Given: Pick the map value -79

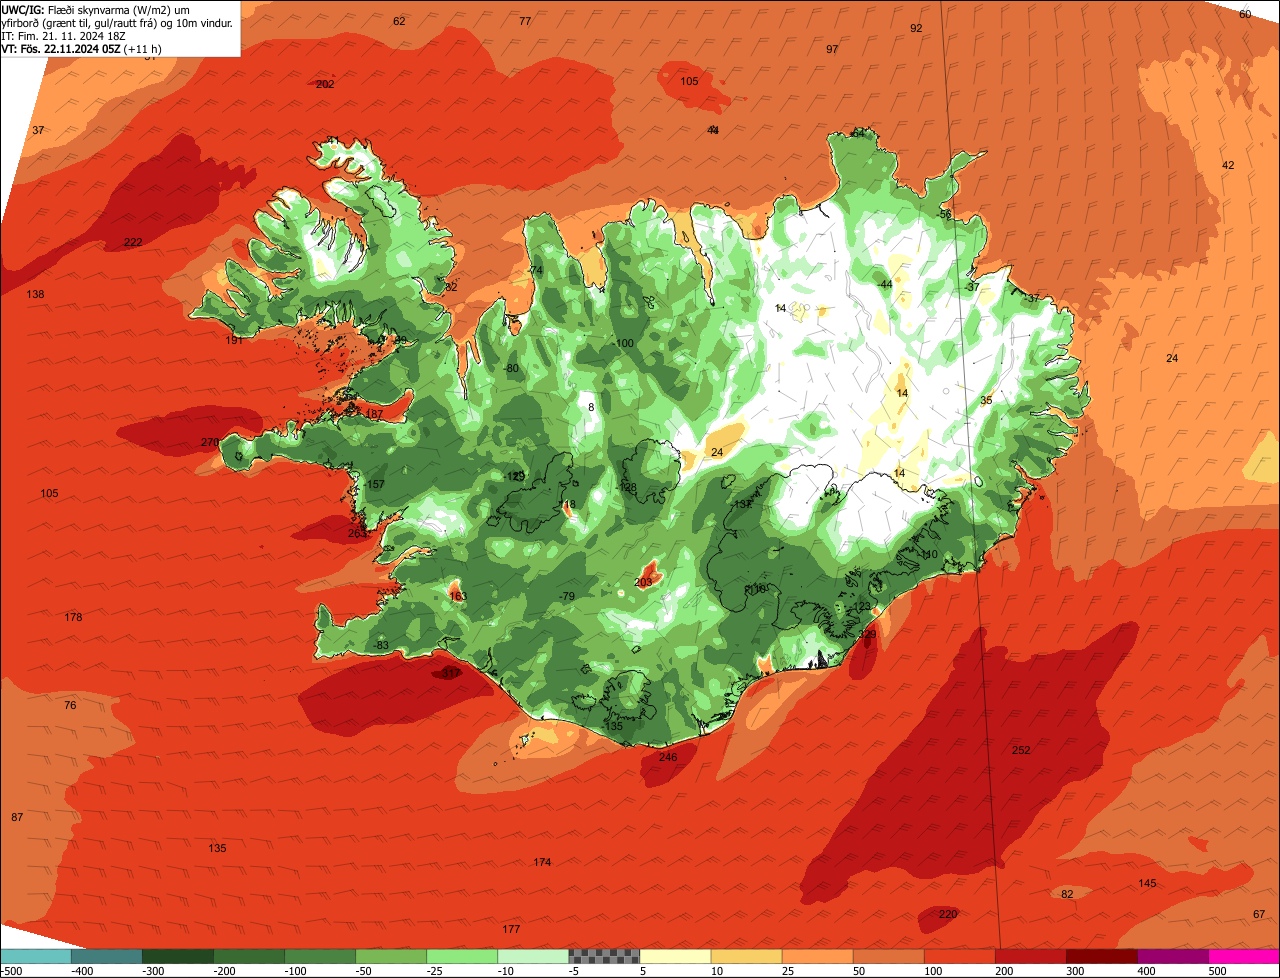Looking at the screenshot, I should click(x=567, y=596).
